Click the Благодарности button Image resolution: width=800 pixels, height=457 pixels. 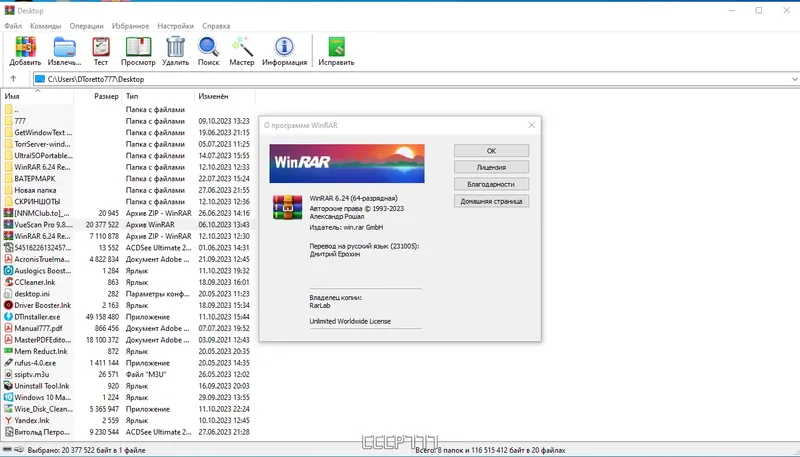pyautogui.click(x=491, y=184)
